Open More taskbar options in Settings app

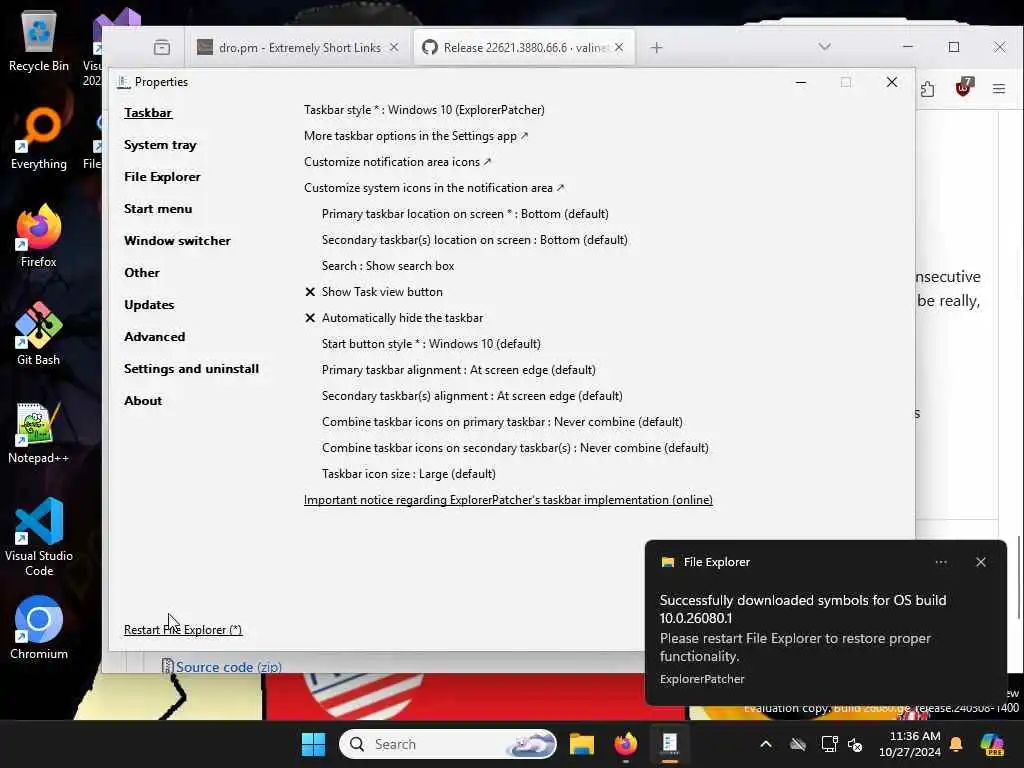pyautogui.click(x=416, y=136)
